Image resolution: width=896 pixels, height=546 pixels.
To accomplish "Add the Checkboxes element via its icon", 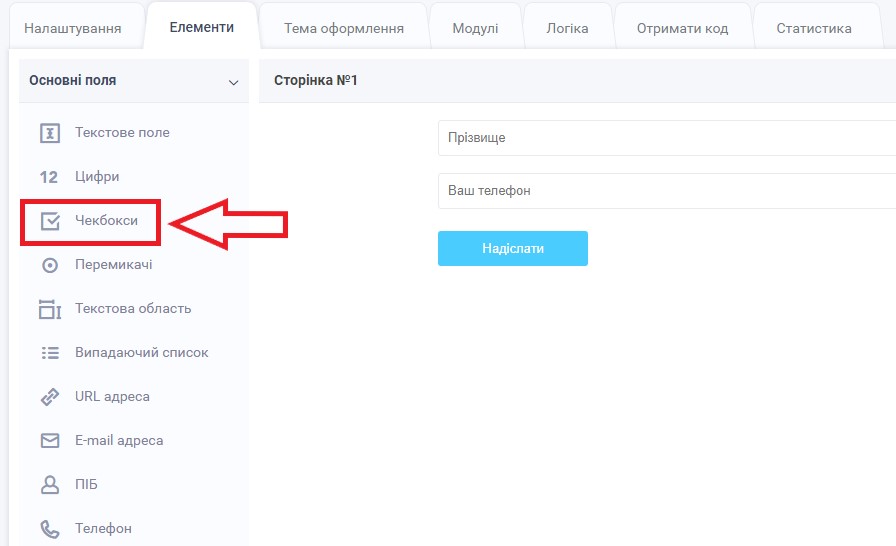I will pos(49,221).
